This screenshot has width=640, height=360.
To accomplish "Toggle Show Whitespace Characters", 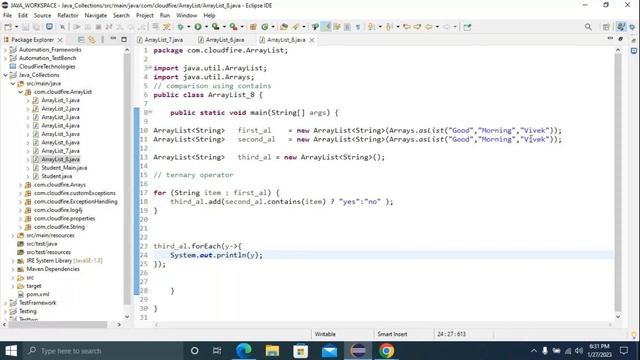I will pyautogui.click(x=358, y=27).
